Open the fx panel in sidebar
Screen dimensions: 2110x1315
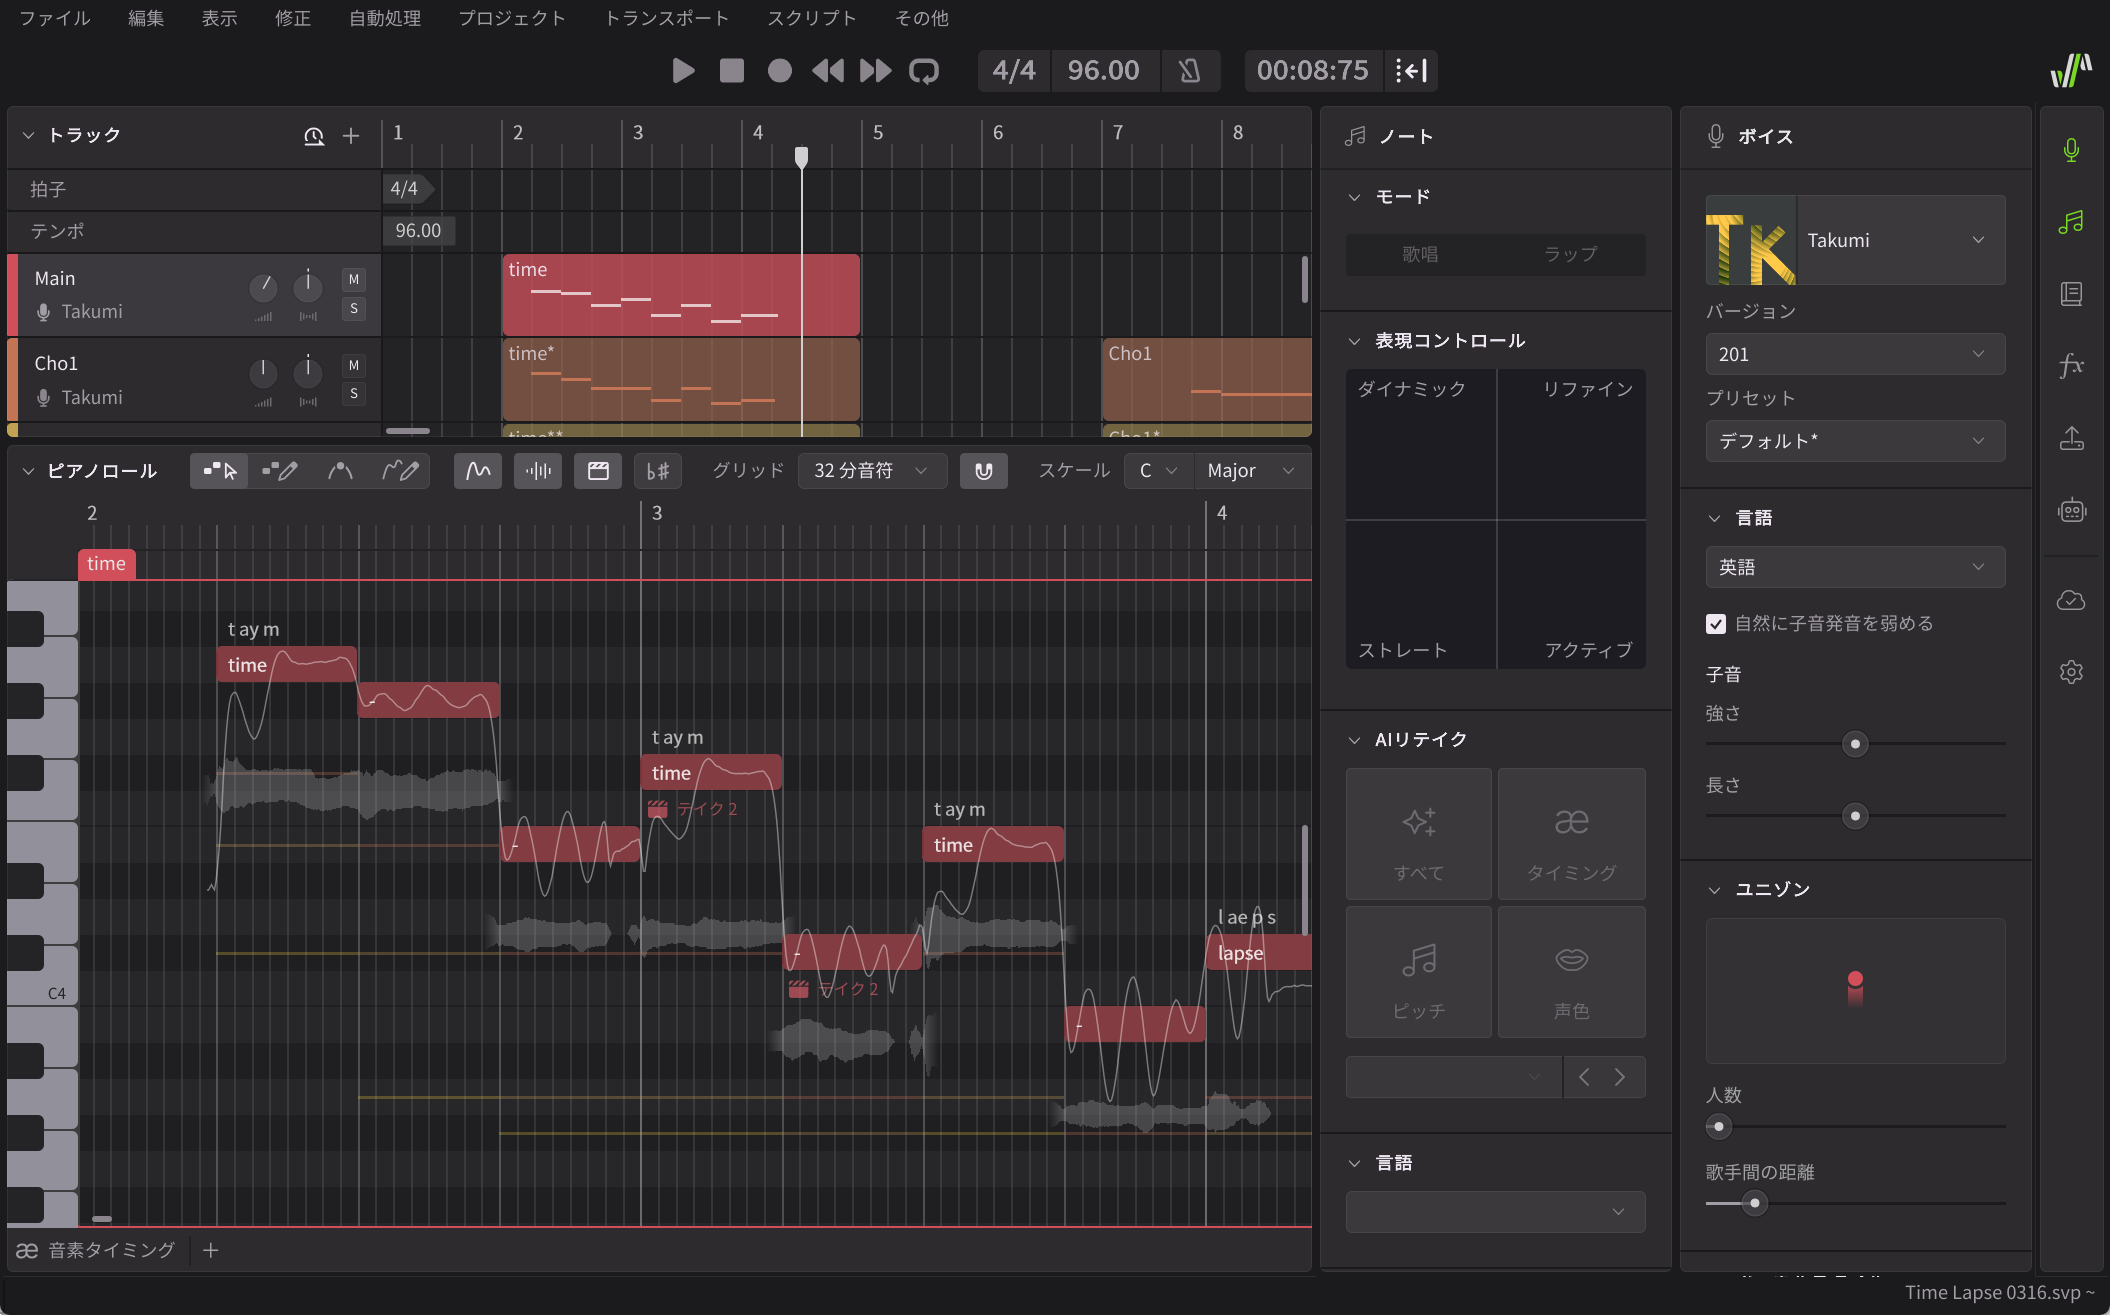pyautogui.click(x=2071, y=366)
